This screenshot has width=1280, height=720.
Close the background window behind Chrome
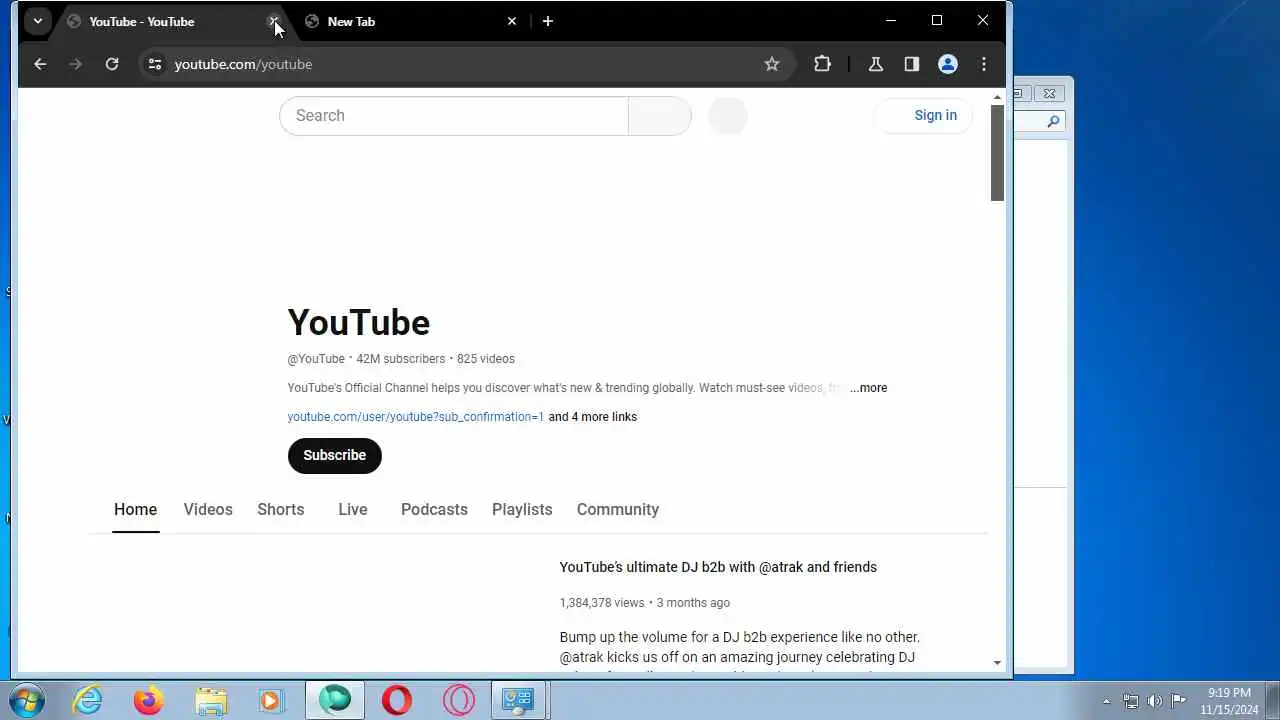pyautogui.click(x=1049, y=94)
